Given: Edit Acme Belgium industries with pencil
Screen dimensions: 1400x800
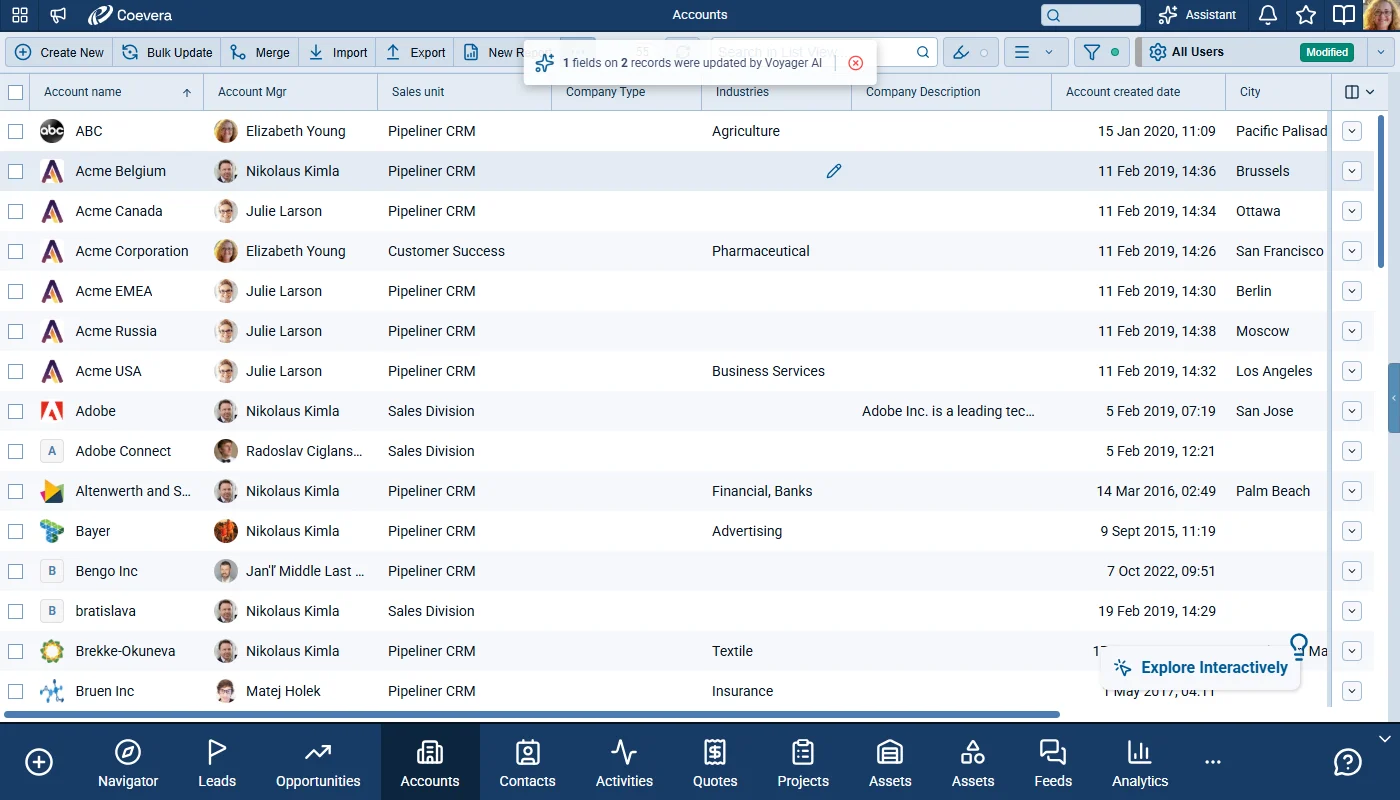Looking at the screenshot, I should pos(834,171).
